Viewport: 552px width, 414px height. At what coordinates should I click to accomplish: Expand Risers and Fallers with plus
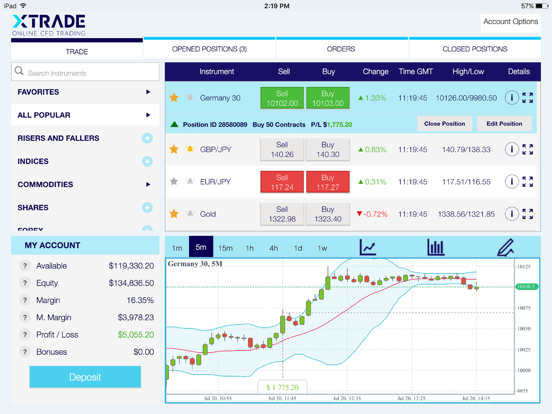pyautogui.click(x=147, y=138)
